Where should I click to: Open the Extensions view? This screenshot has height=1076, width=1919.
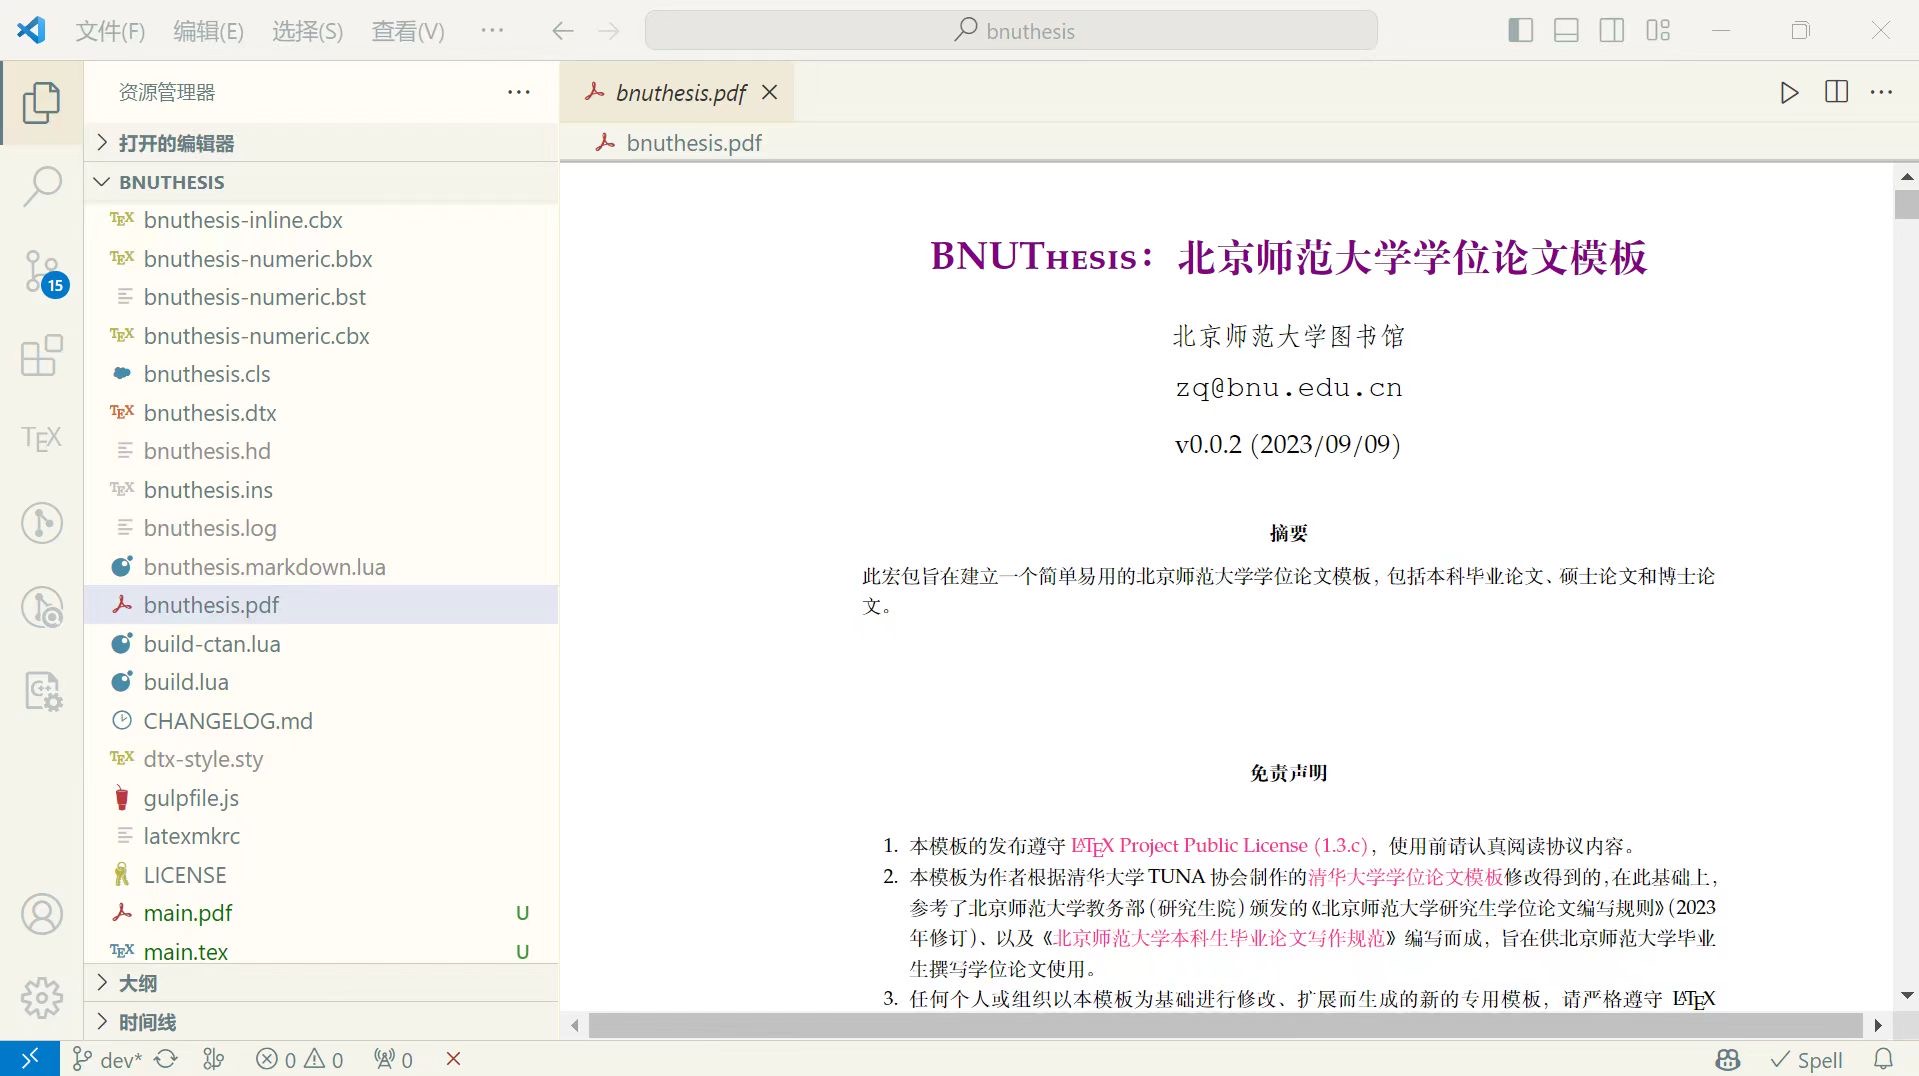[x=41, y=355]
